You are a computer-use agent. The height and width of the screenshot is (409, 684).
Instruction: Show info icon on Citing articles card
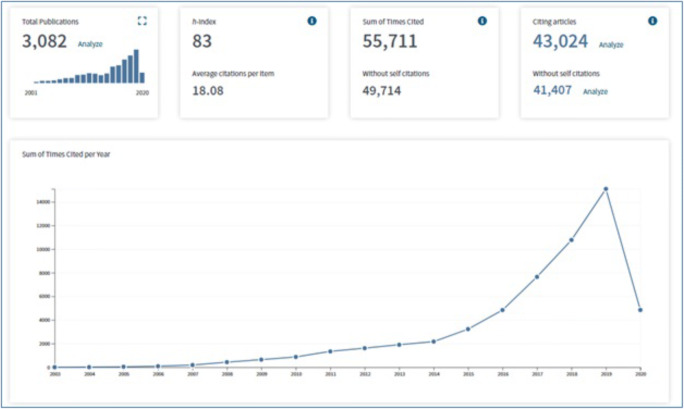point(652,21)
